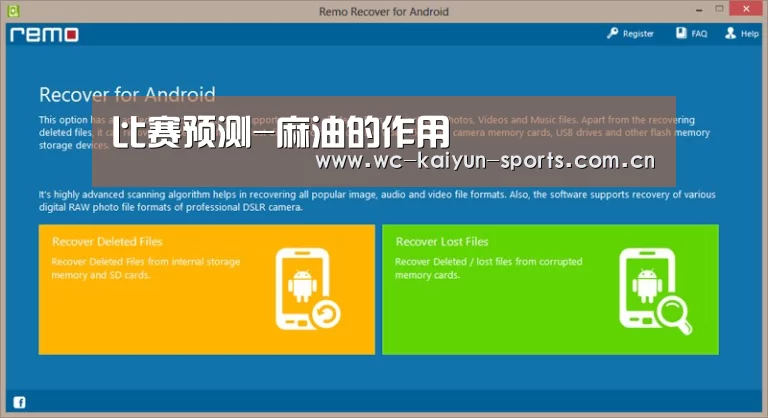Close the Remo Recover window
768x418 pixels.
pyautogui.click(x=746, y=8)
